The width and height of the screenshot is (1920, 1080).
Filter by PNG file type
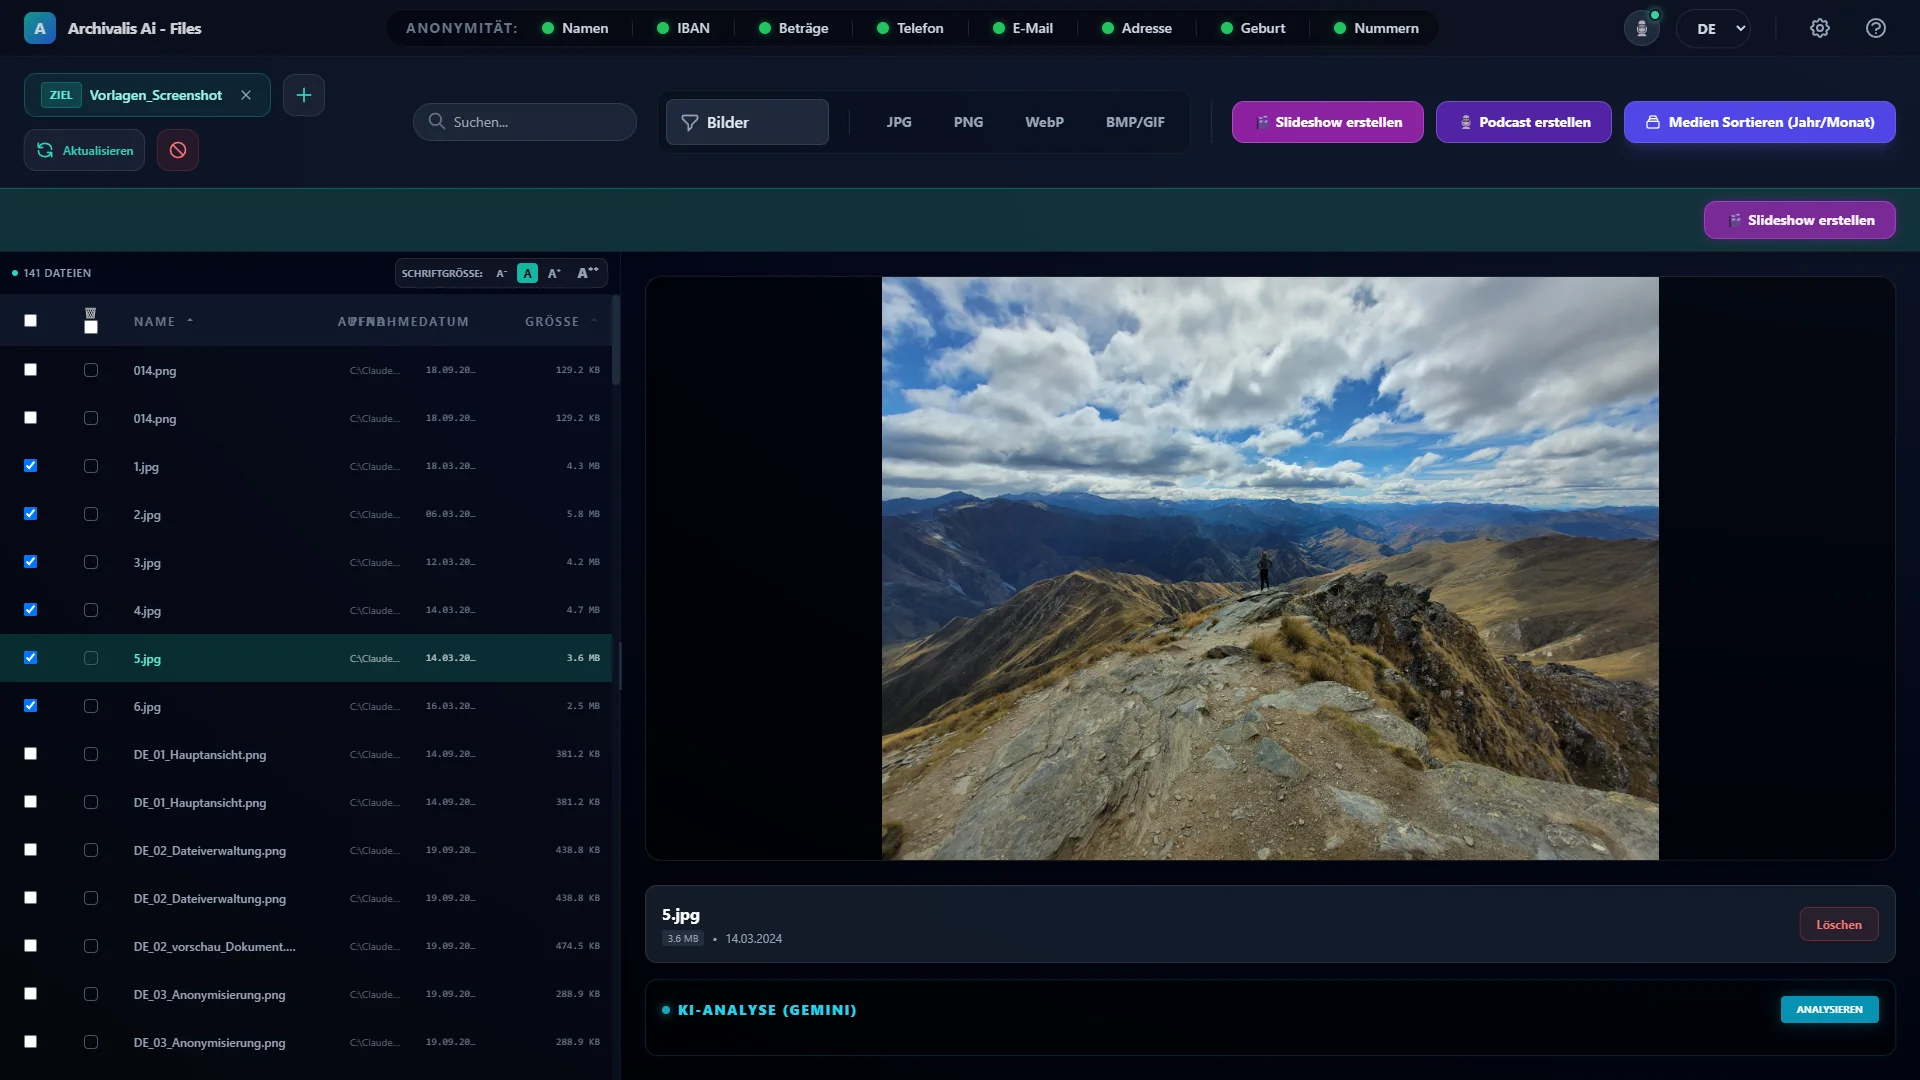pyautogui.click(x=968, y=122)
